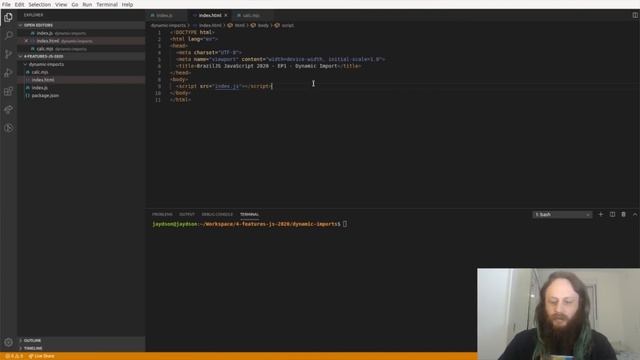Open the Live Share activity bar icon
This screenshot has width=640, height=360.
[x=8, y=109]
